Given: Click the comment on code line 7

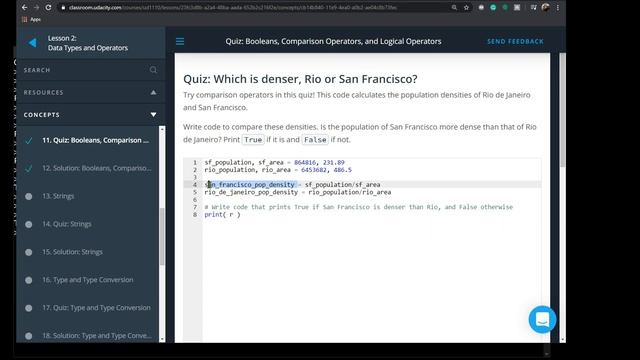Looking at the screenshot, I should pyautogui.click(x=358, y=207).
